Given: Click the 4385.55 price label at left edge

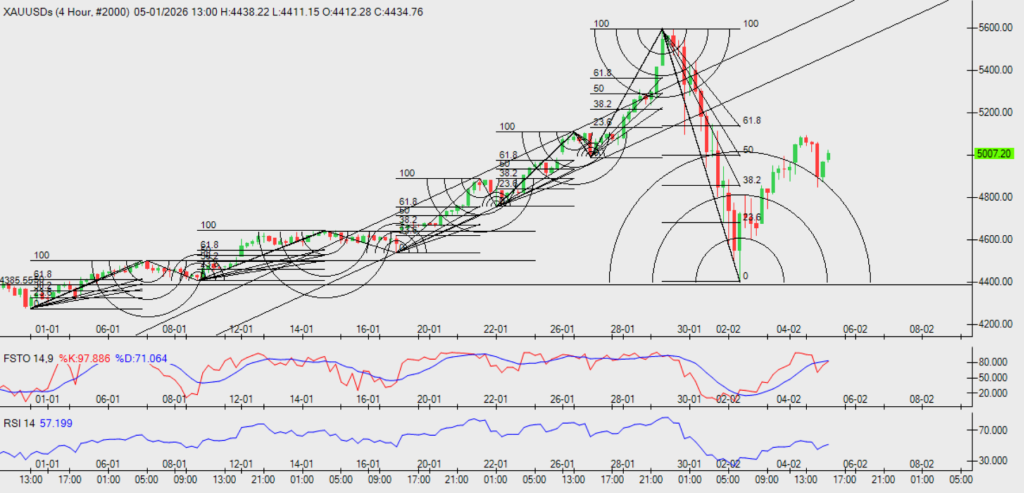Looking at the screenshot, I should (x=18, y=281).
